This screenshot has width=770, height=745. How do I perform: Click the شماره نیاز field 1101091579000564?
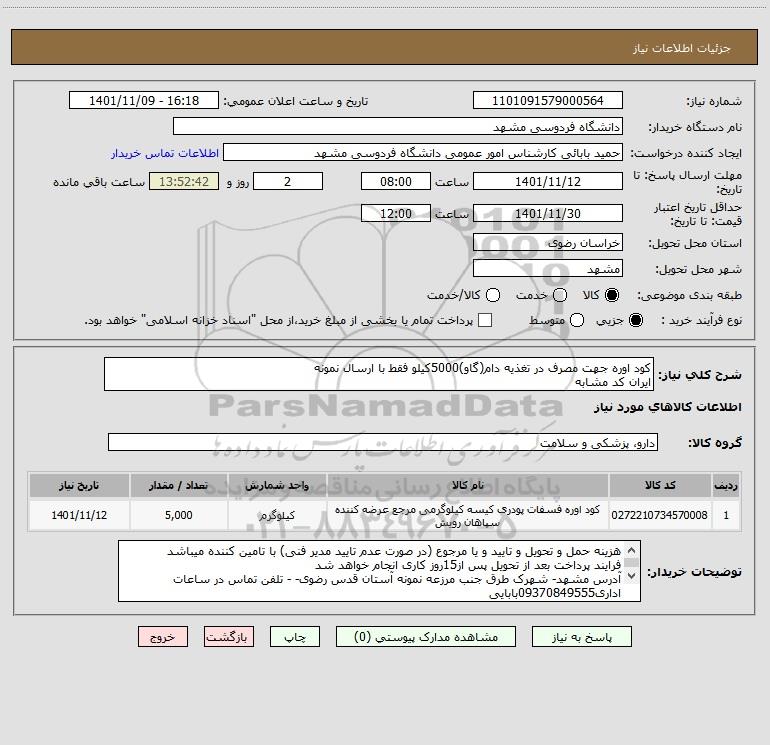[548, 100]
